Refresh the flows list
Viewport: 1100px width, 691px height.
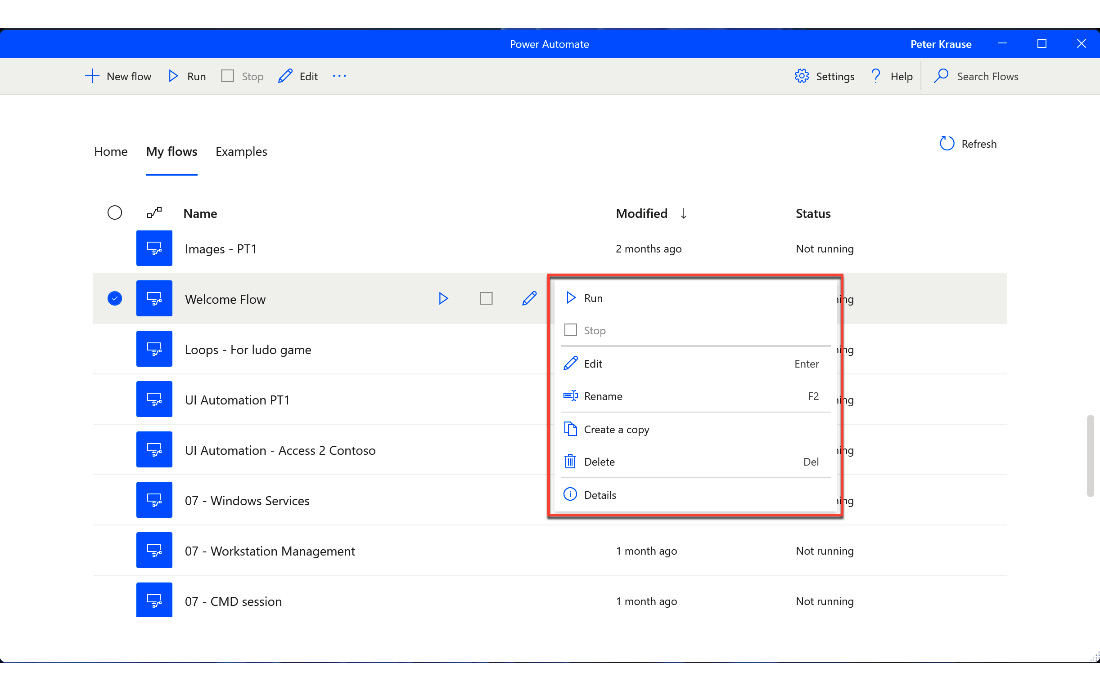[967, 144]
